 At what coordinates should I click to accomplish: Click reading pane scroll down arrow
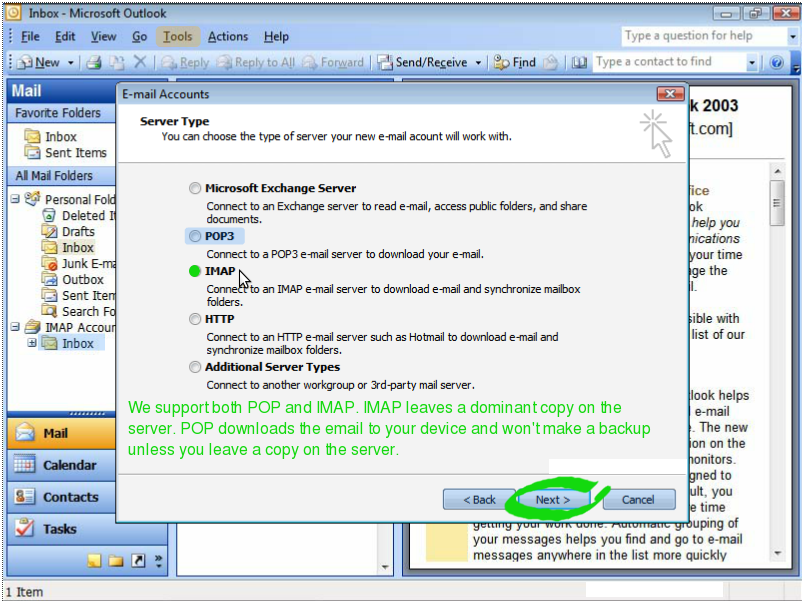(x=777, y=553)
